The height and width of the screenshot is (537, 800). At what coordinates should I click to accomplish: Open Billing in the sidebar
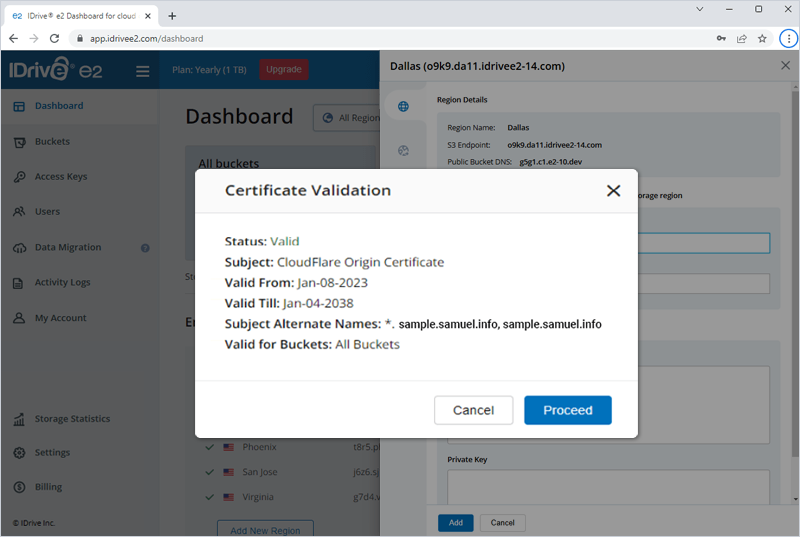(x=48, y=487)
